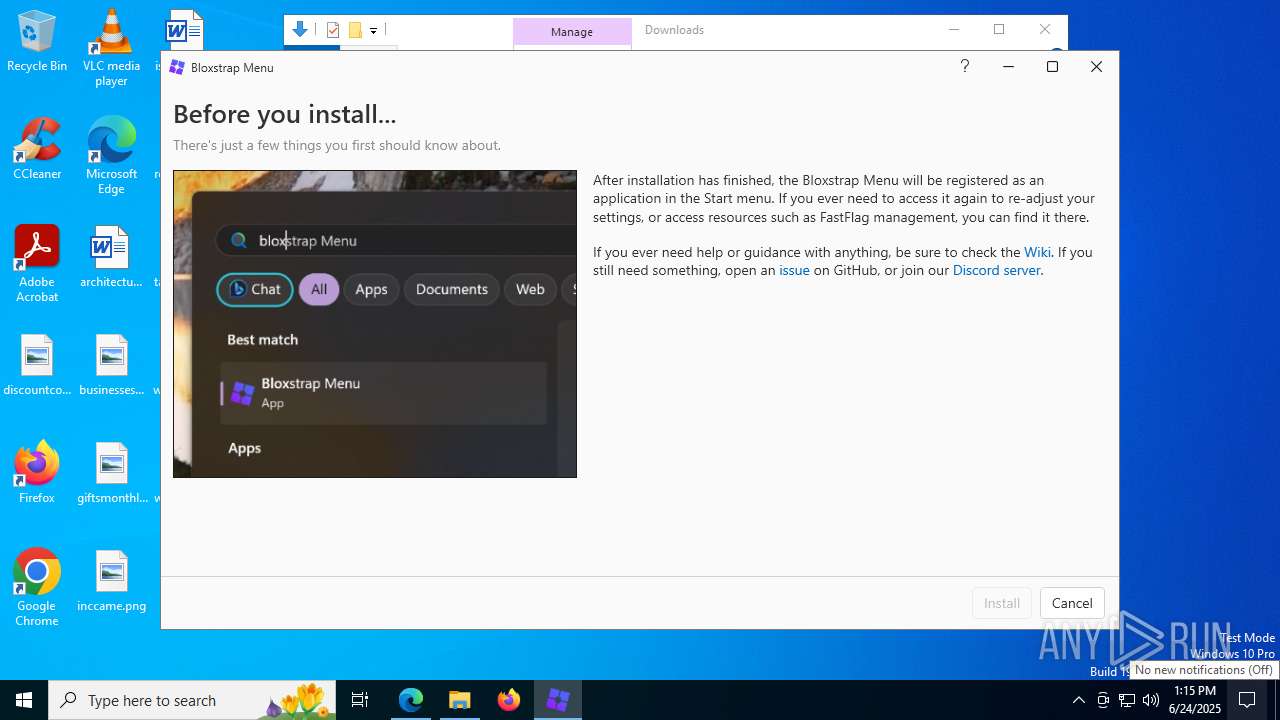Image resolution: width=1280 pixels, height=720 pixels.
Task: Open File Explorer from the taskbar
Action: 460,700
